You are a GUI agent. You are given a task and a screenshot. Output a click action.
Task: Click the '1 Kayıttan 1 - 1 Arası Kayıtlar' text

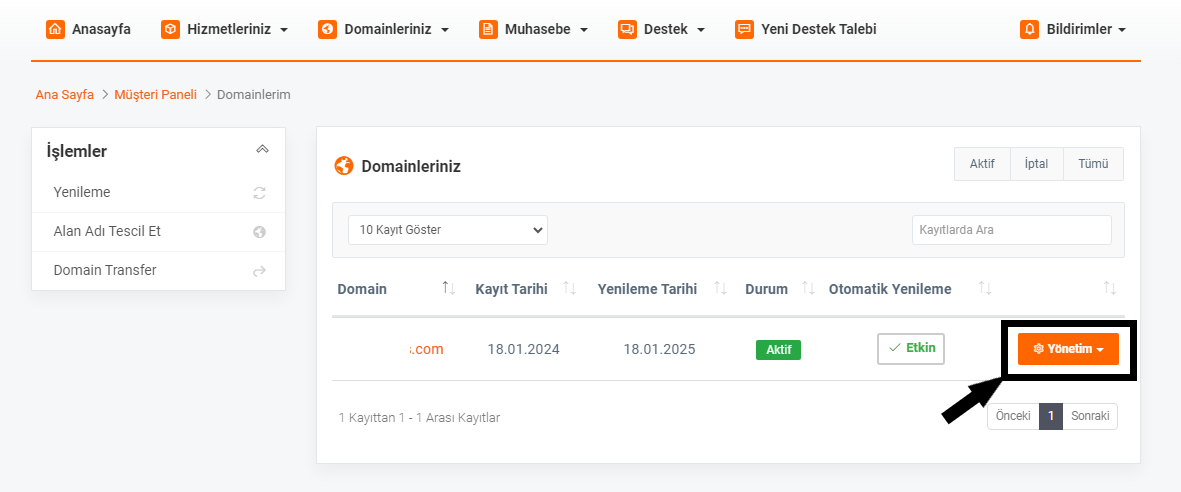420,417
